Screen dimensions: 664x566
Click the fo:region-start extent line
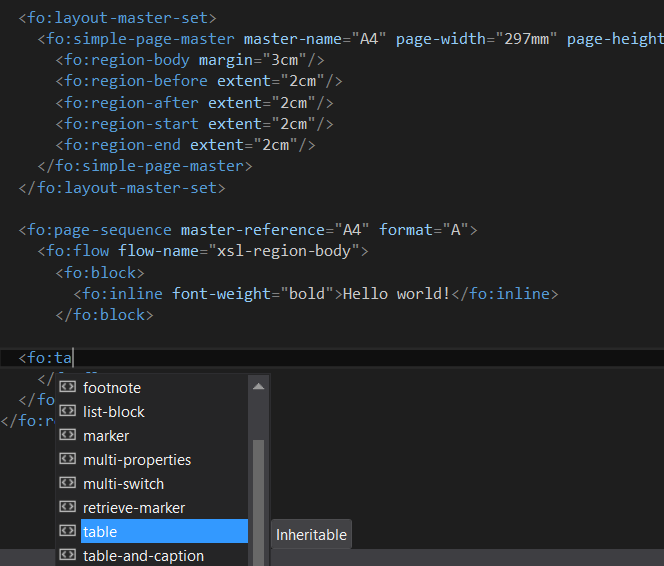pyautogui.click(x=194, y=124)
